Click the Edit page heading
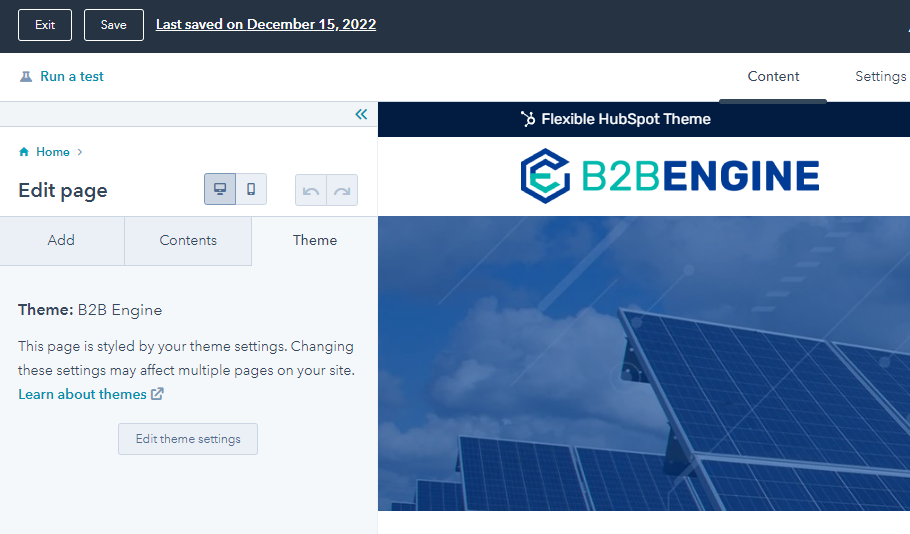The height and width of the screenshot is (534, 910). 63,190
